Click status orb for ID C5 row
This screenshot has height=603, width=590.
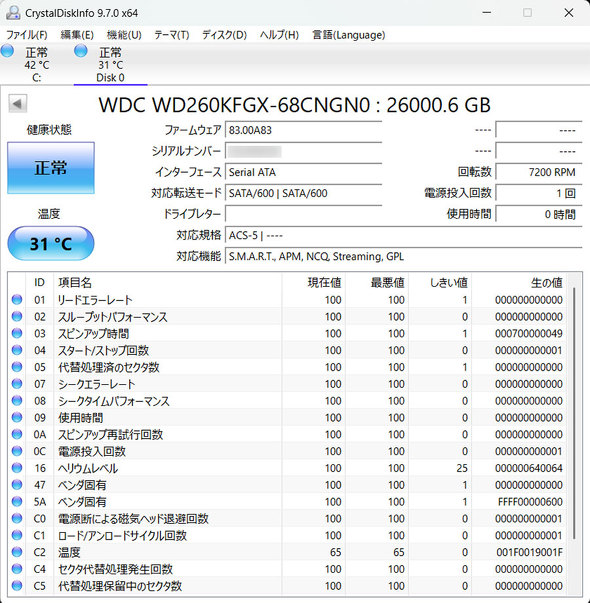coord(17,586)
